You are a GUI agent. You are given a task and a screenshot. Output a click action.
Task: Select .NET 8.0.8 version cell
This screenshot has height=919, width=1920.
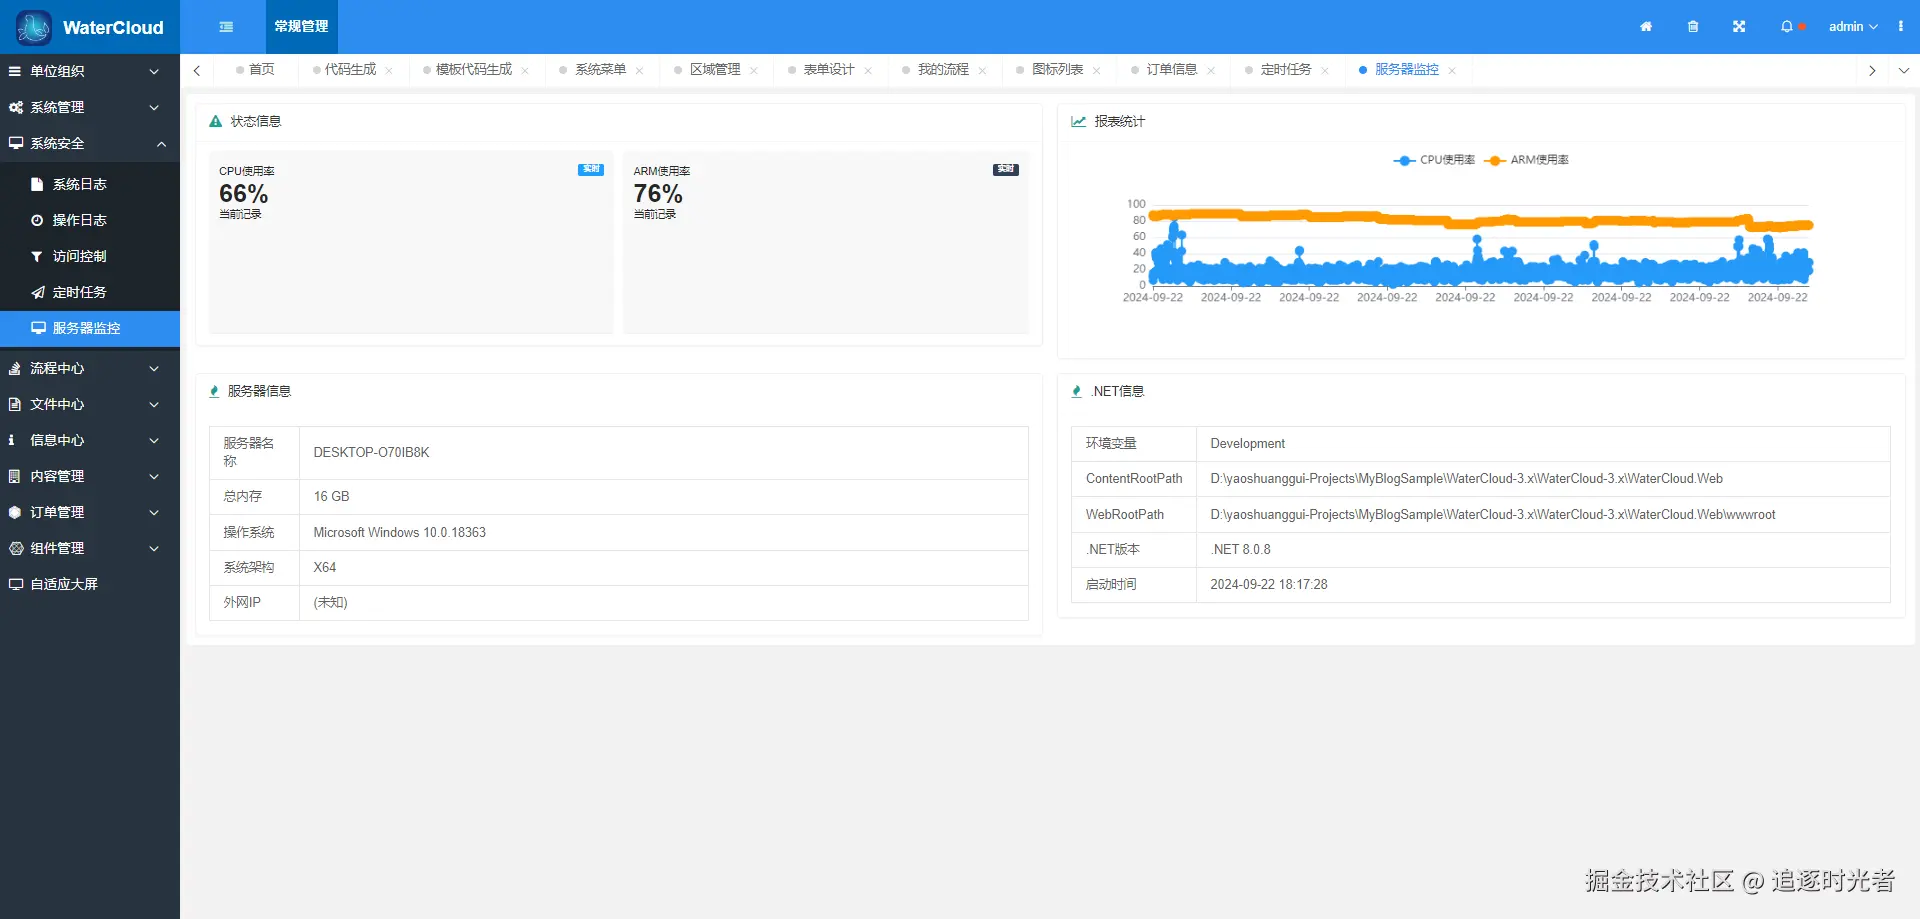point(1543,549)
